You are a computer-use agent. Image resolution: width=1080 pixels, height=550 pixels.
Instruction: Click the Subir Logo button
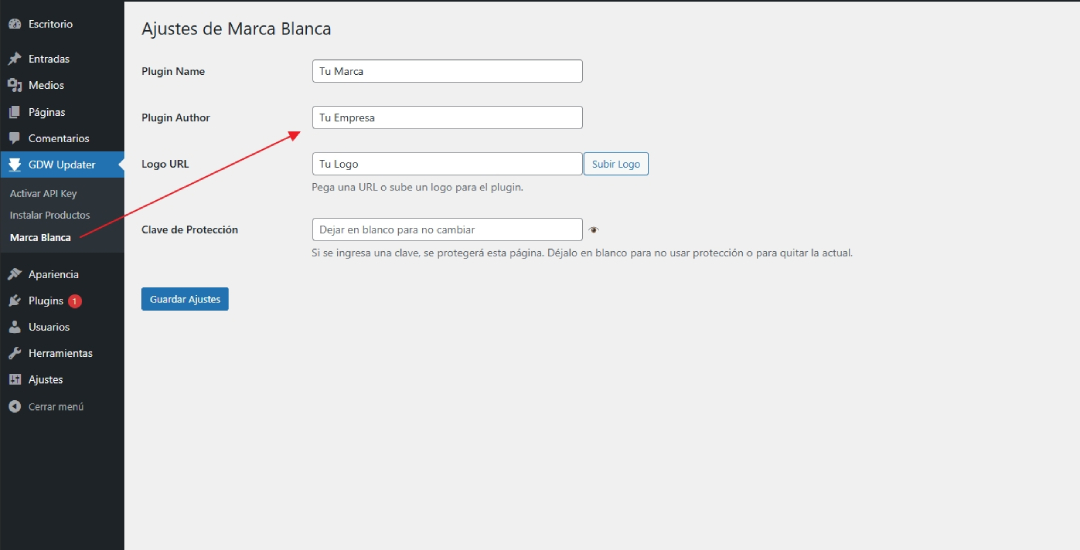pos(616,164)
